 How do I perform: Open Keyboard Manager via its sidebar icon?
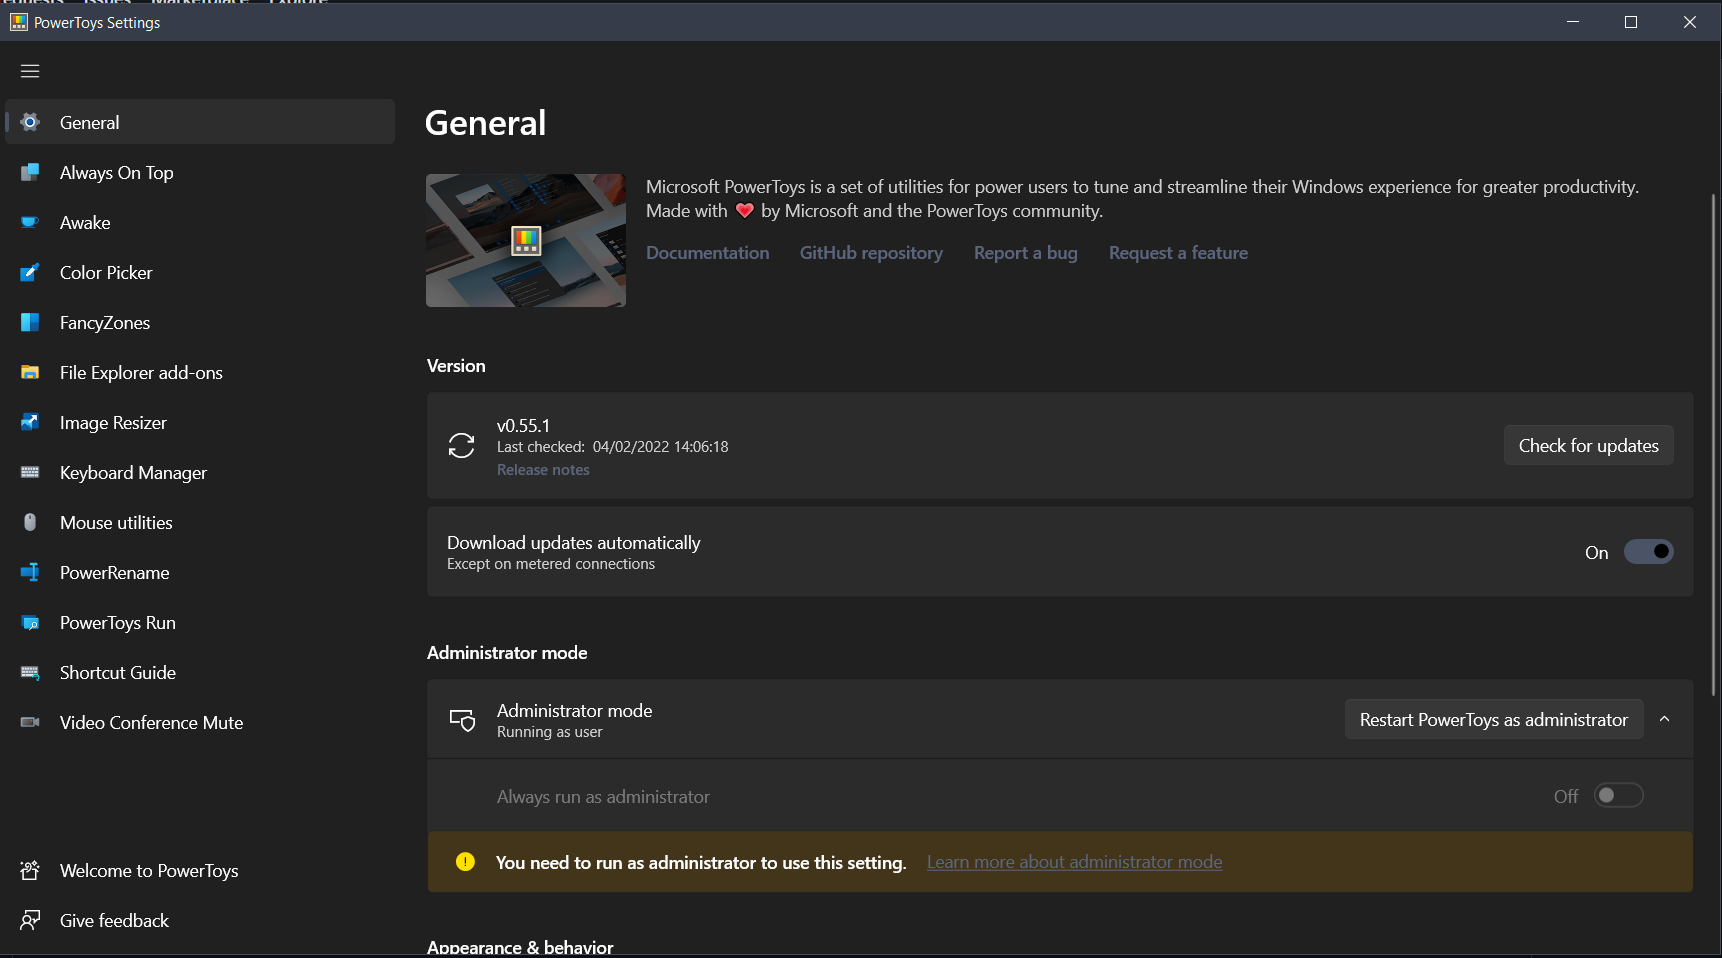coord(30,472)
